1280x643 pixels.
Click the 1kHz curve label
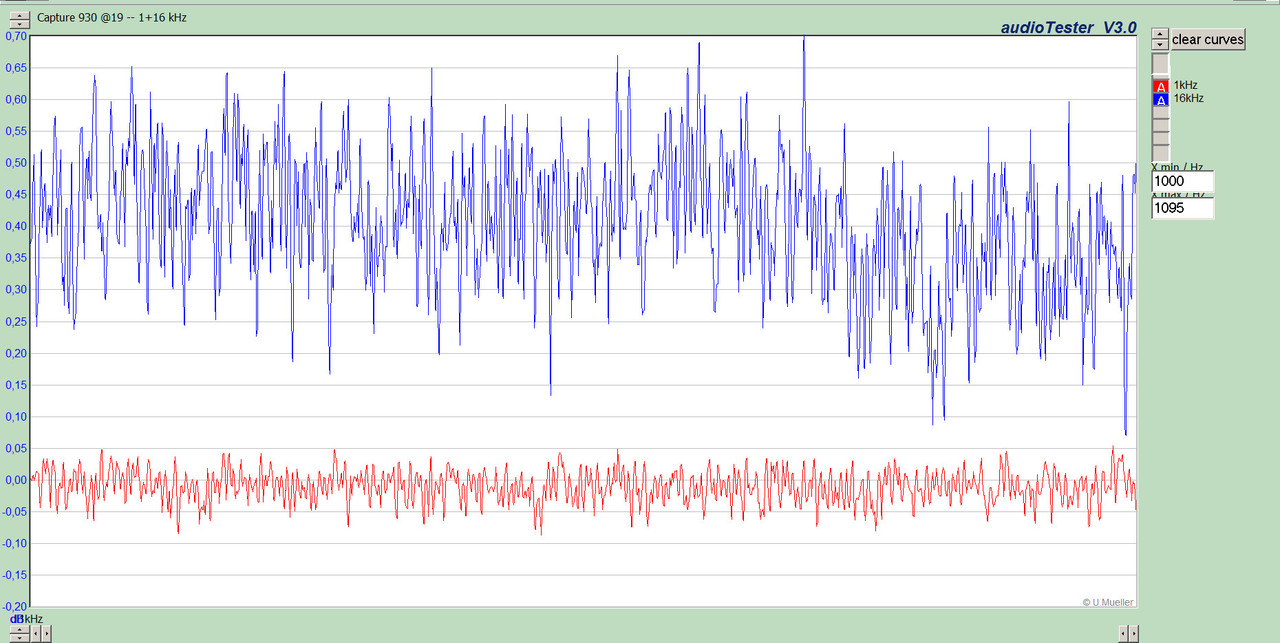[x=1185, y=85]
